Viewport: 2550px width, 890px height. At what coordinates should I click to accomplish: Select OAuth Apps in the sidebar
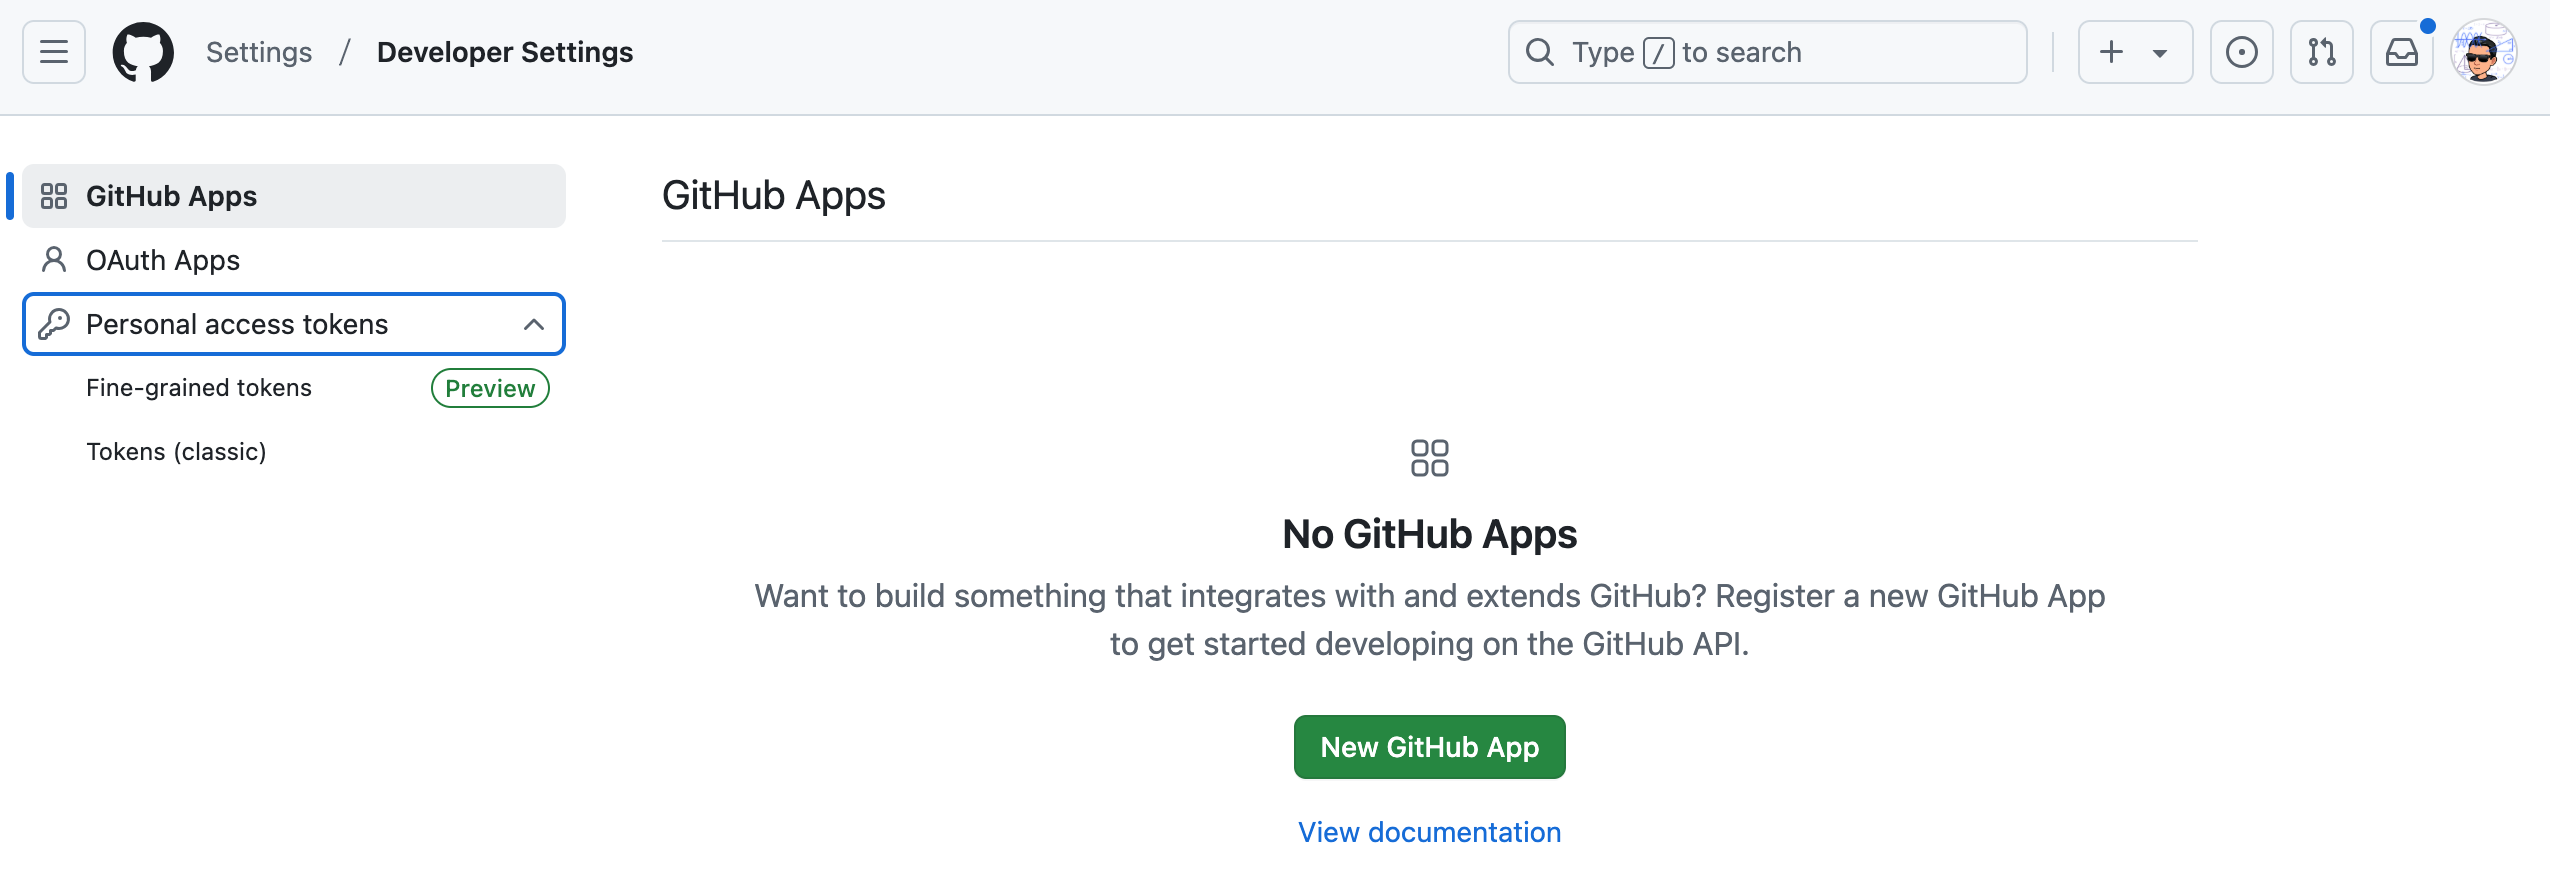click(x=163, y=260)
